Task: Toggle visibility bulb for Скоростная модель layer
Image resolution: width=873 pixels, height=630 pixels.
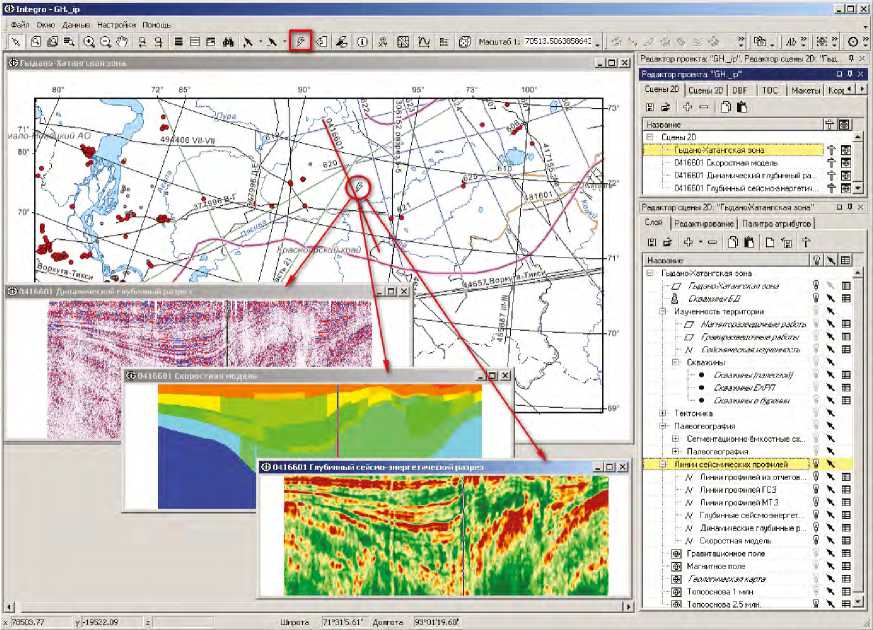Action: 817,538
